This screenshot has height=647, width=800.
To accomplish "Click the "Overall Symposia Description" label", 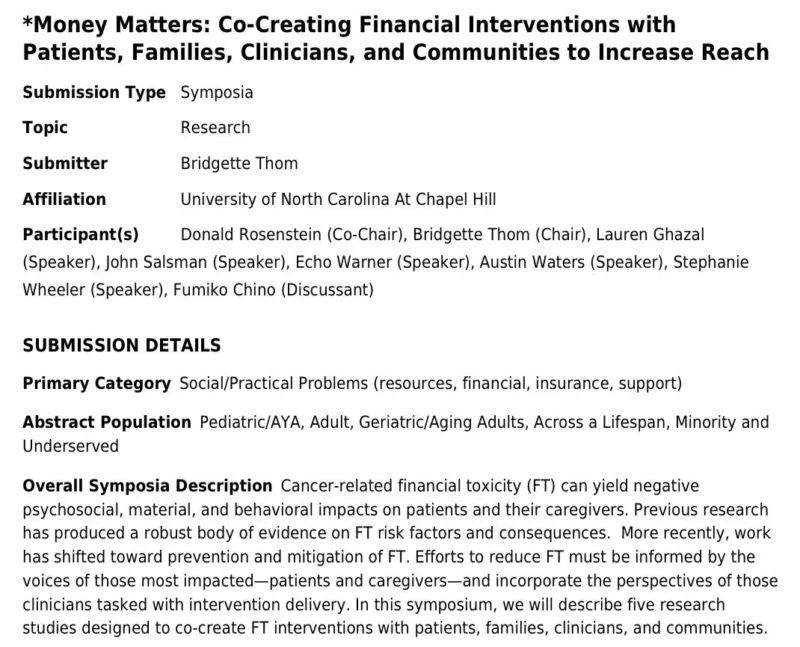I will (147, 486).
